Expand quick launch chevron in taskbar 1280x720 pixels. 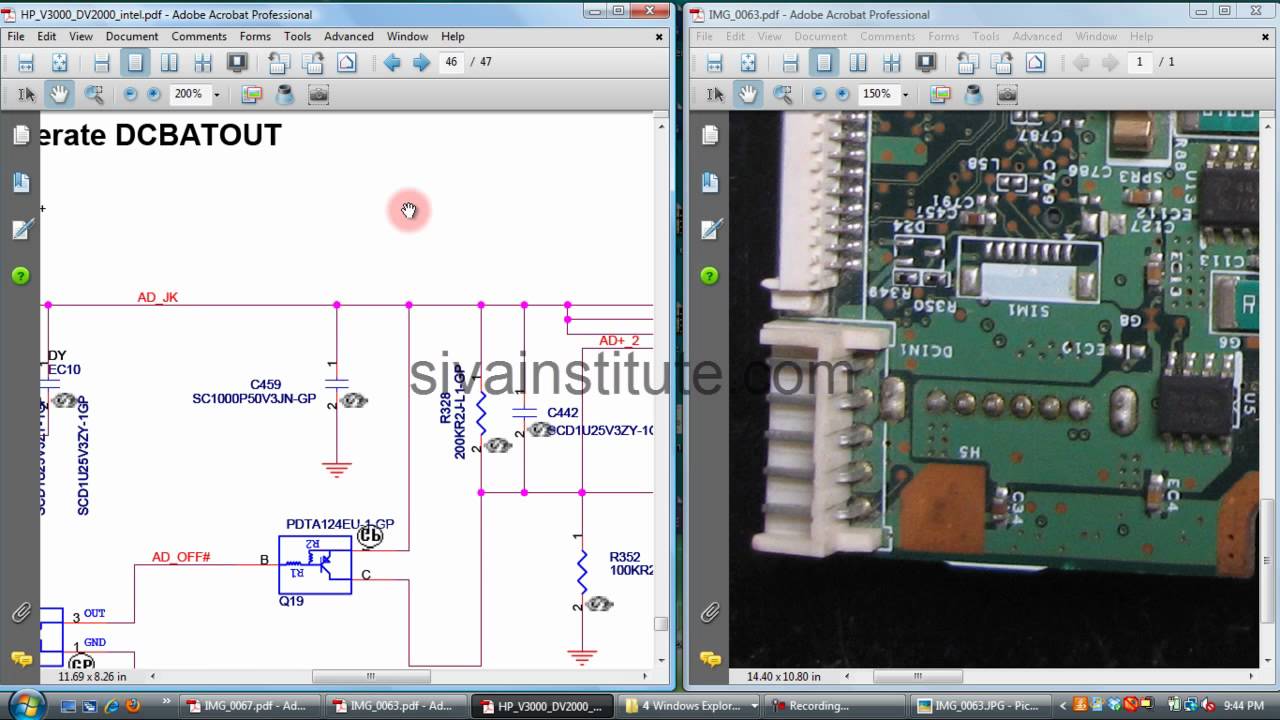pyautogui.click(x=166, y=701)
